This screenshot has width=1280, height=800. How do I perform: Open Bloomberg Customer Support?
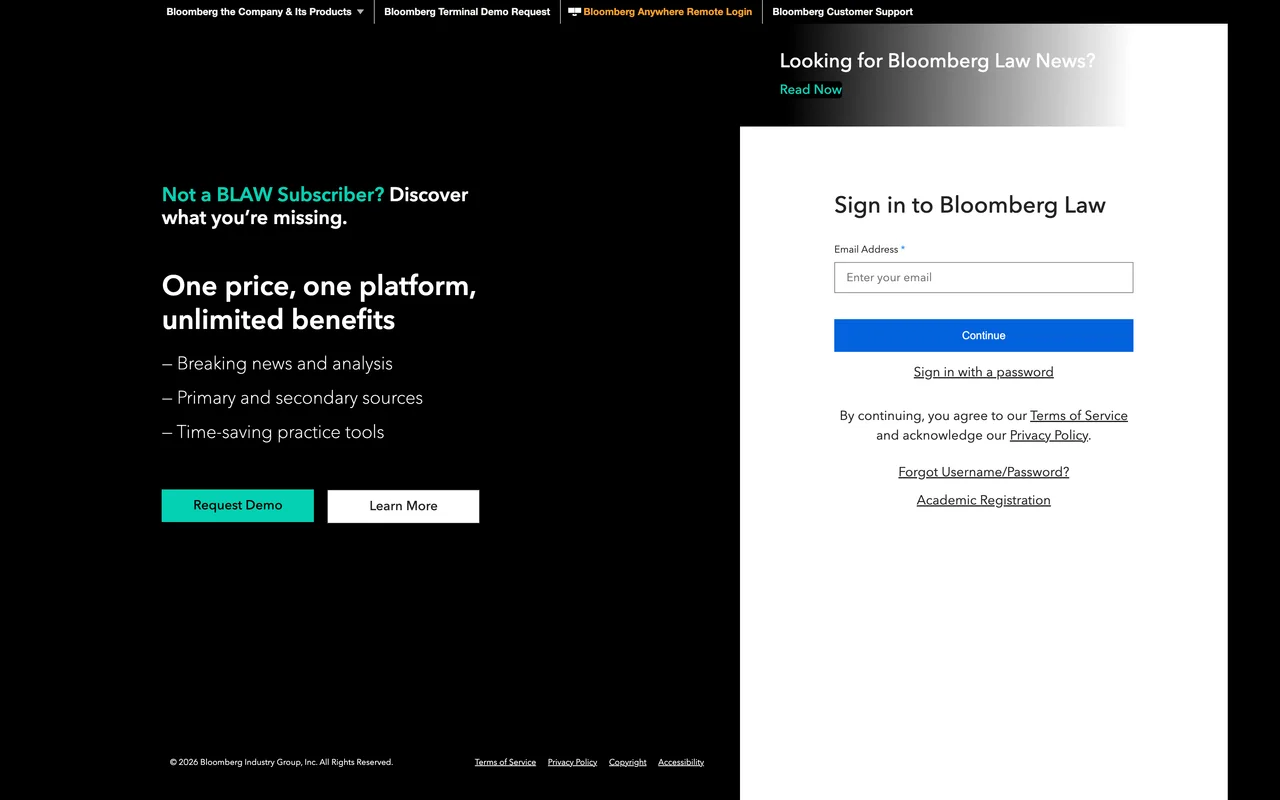click(x=842, y=12)
